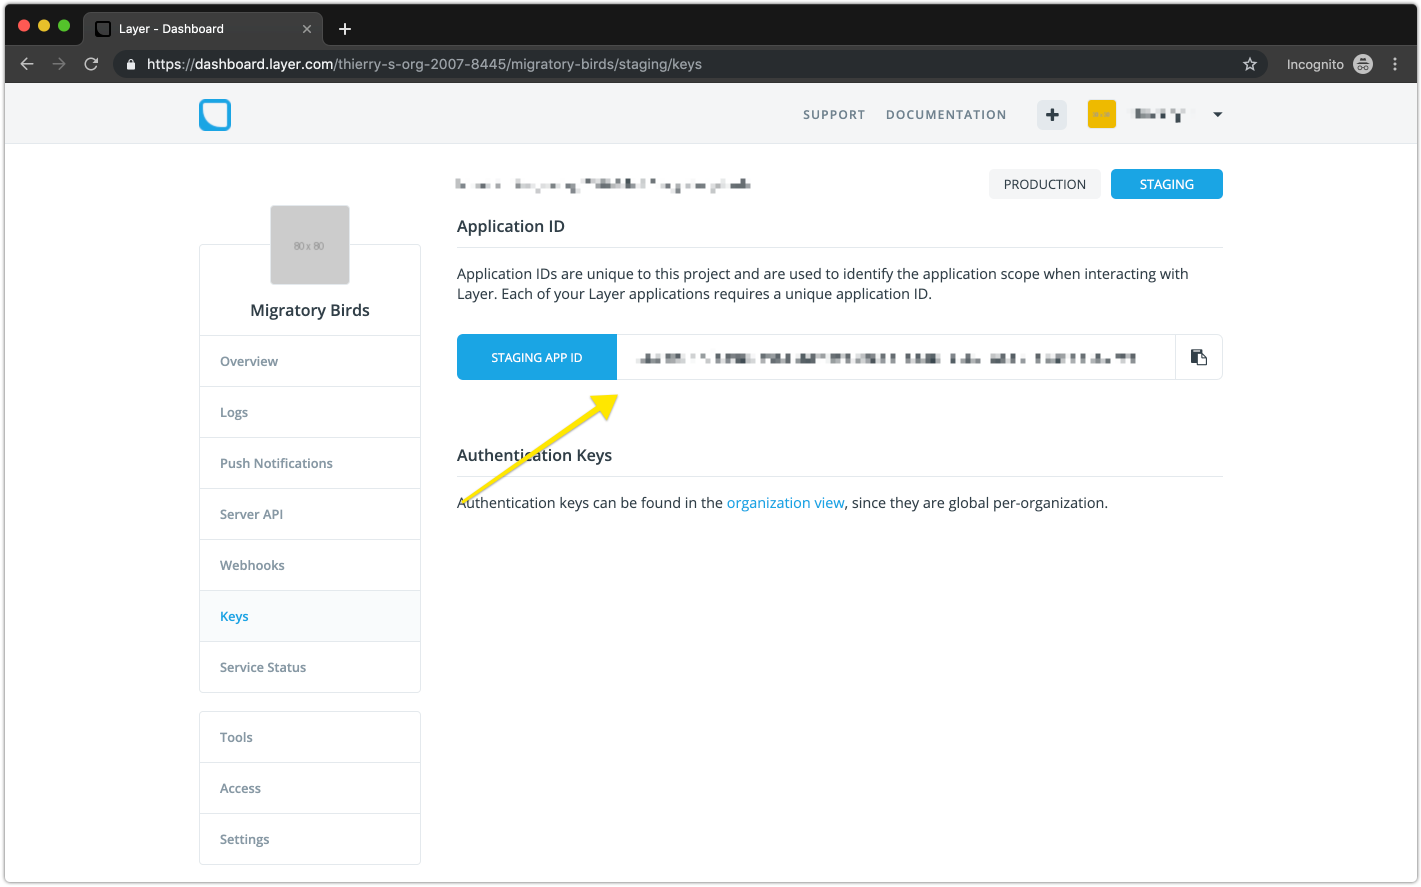
Task: Click the browser back arrow
Action: 27,64
